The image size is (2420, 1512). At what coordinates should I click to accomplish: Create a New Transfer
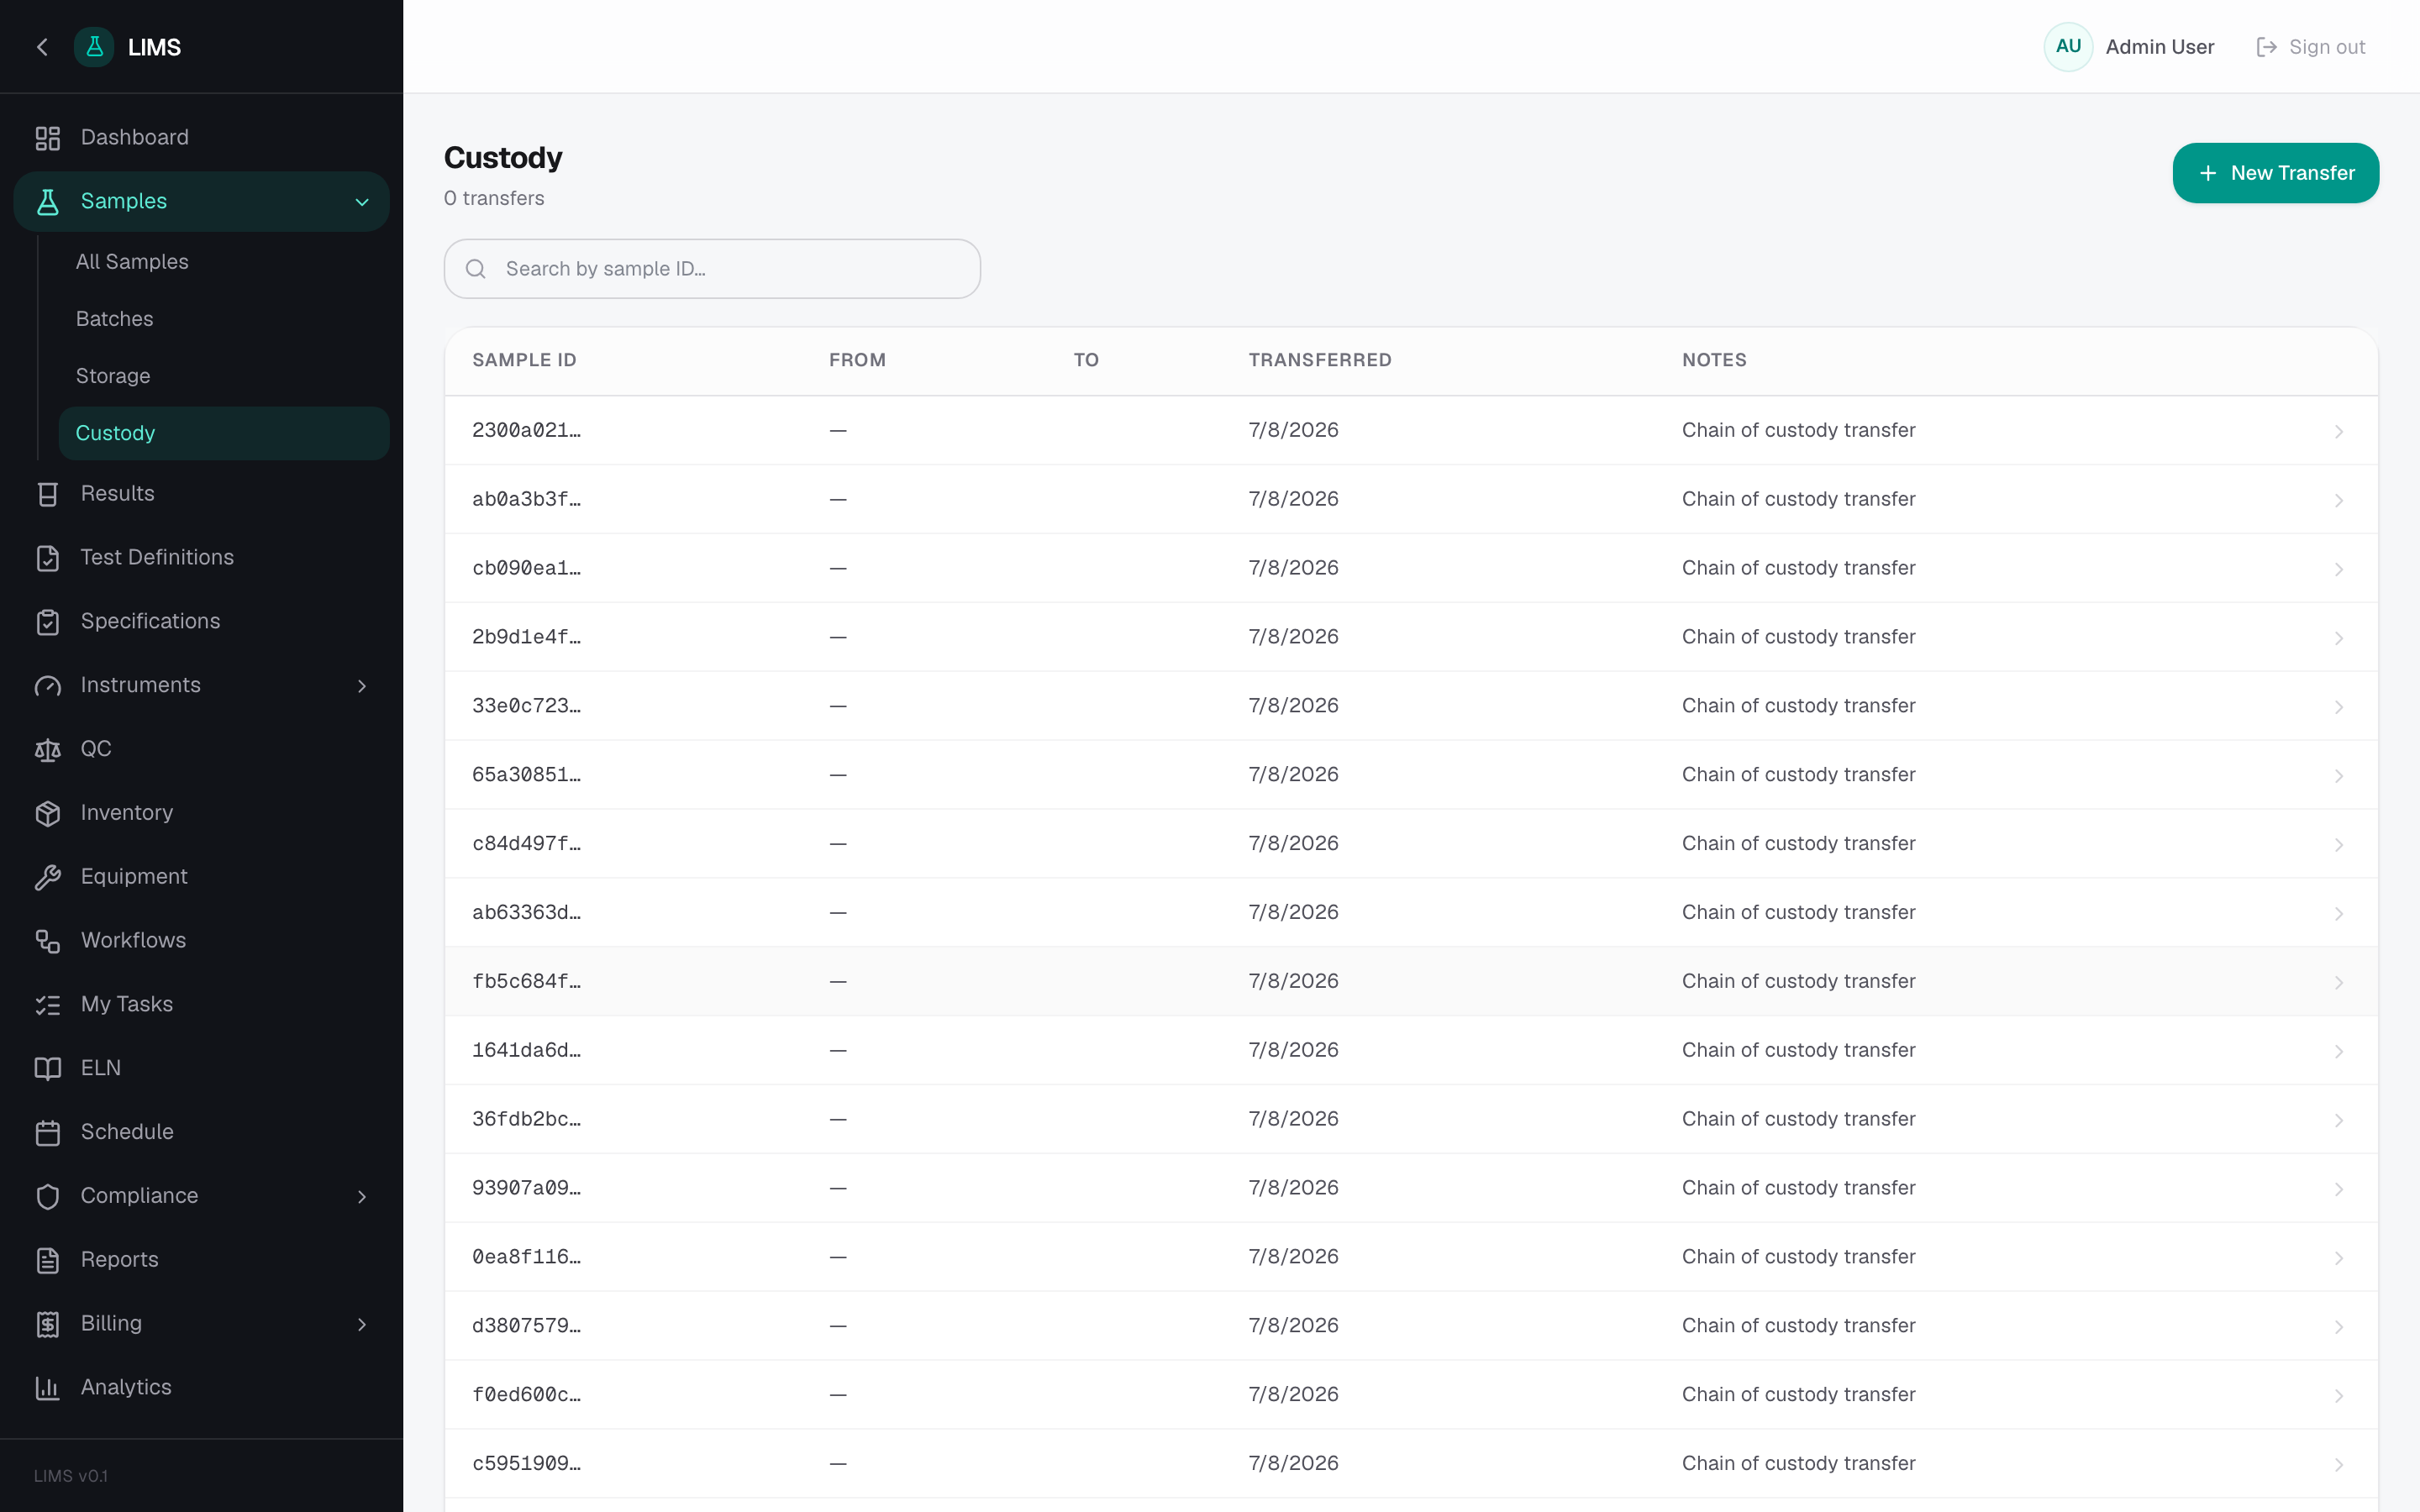point(2275,173)
